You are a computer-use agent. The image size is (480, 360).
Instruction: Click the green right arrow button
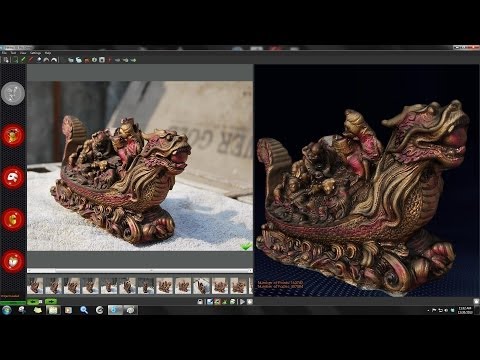tap(51, 302)
